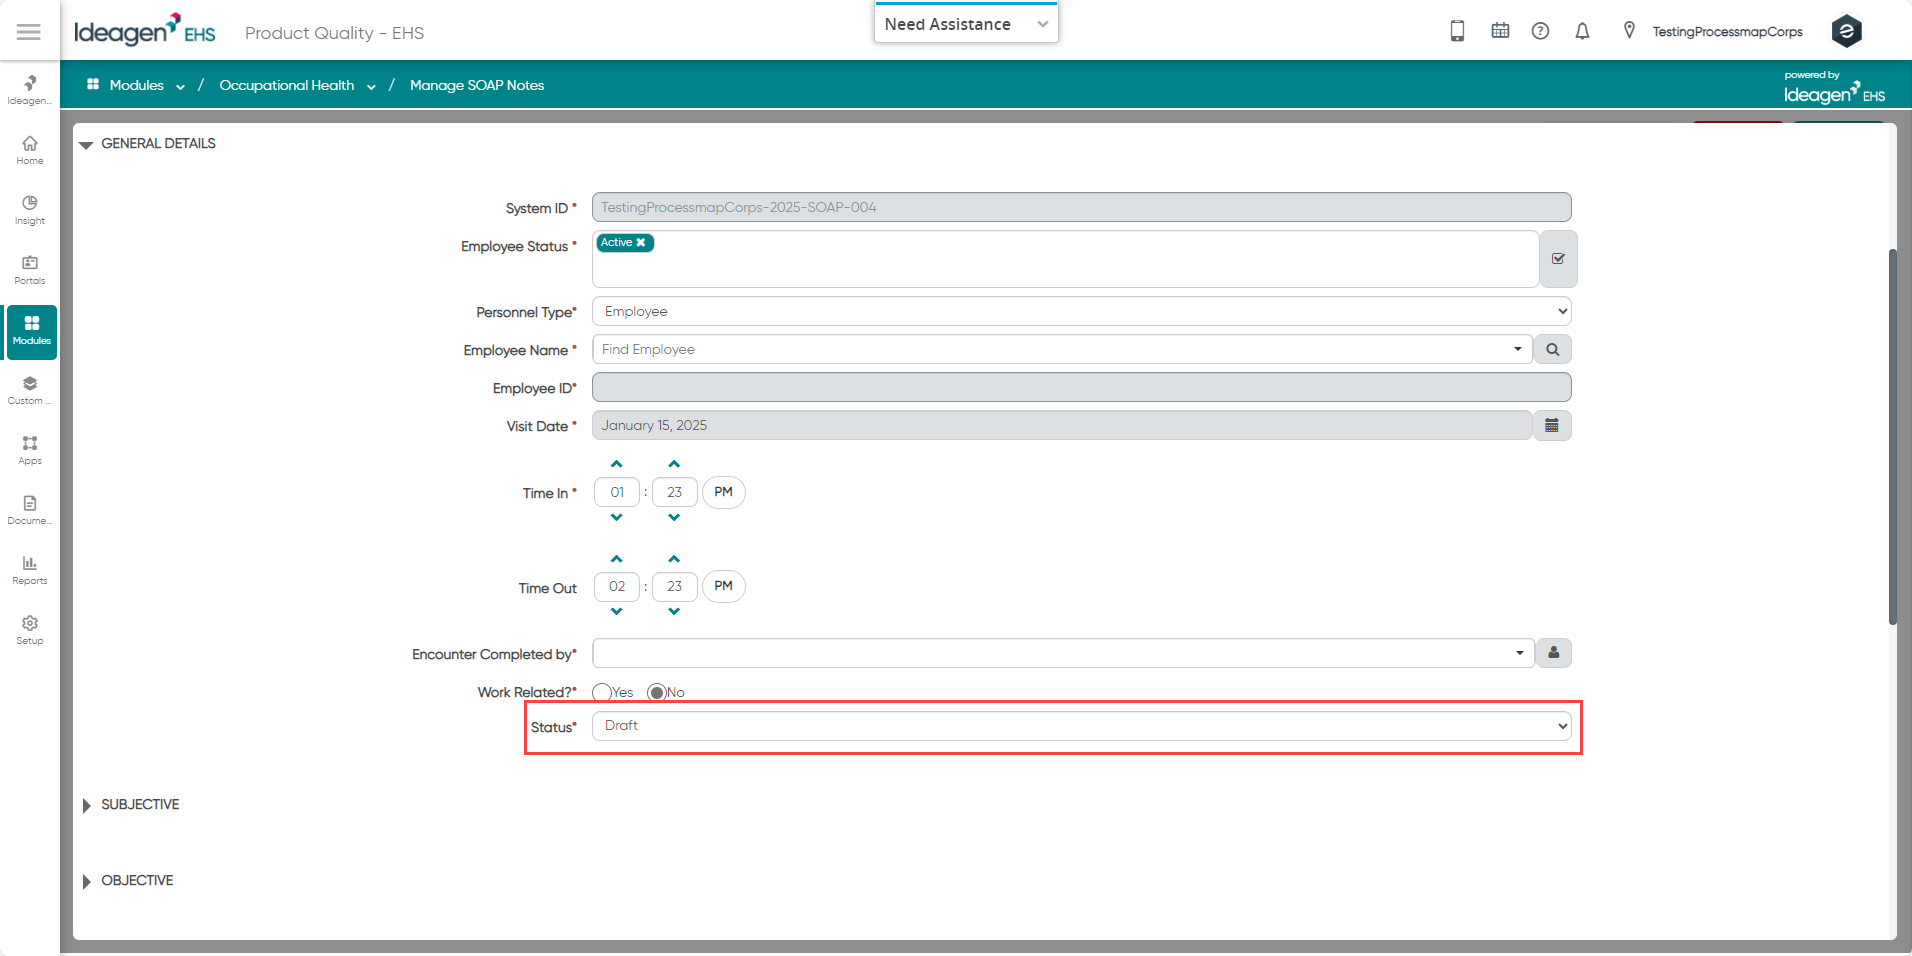1912x956 pixels.
Task: Click the page vertical scrollbar
Action: [x=1892, y=436]
